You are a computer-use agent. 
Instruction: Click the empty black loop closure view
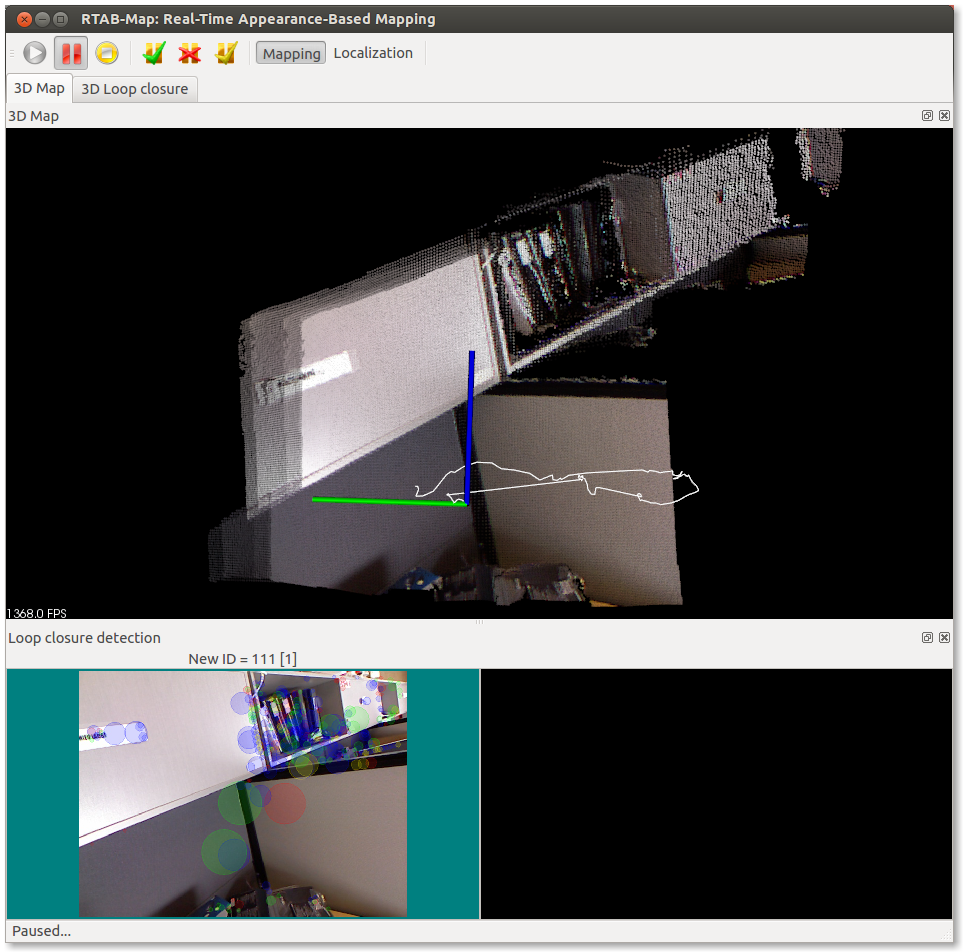[715, 794]
